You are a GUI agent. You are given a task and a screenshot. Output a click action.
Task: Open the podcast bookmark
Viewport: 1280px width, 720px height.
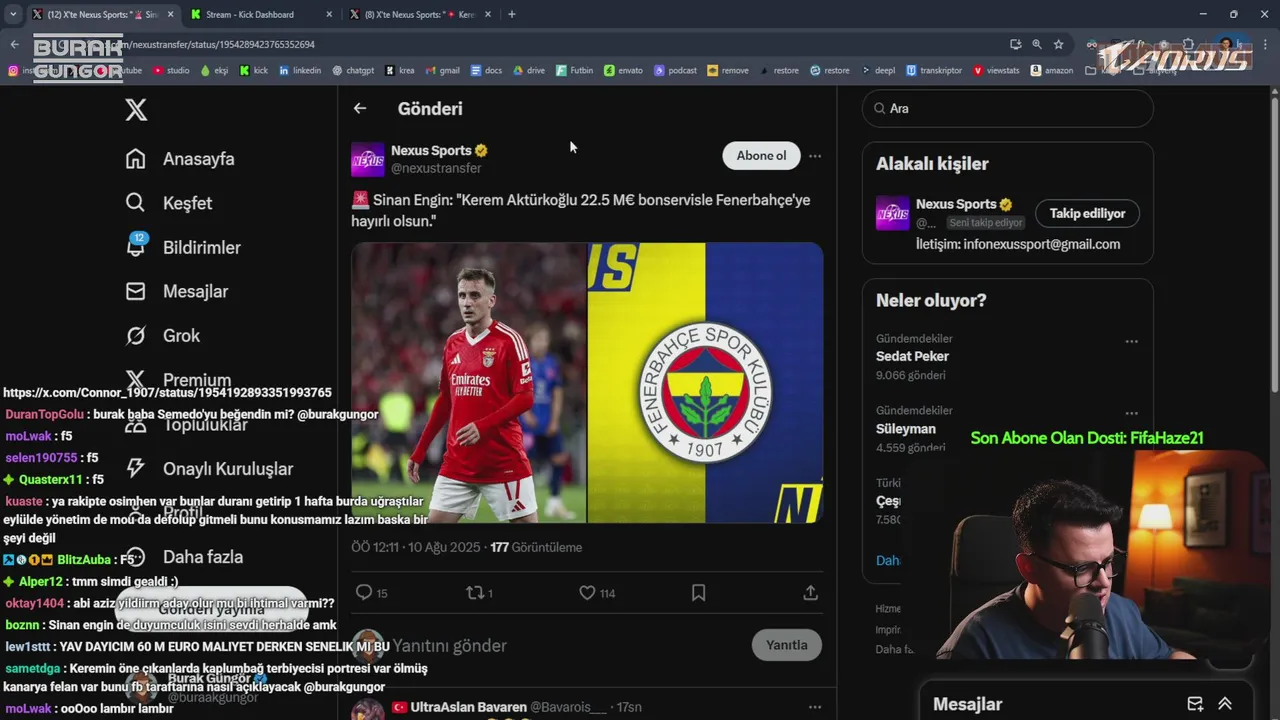coord(676,70)
